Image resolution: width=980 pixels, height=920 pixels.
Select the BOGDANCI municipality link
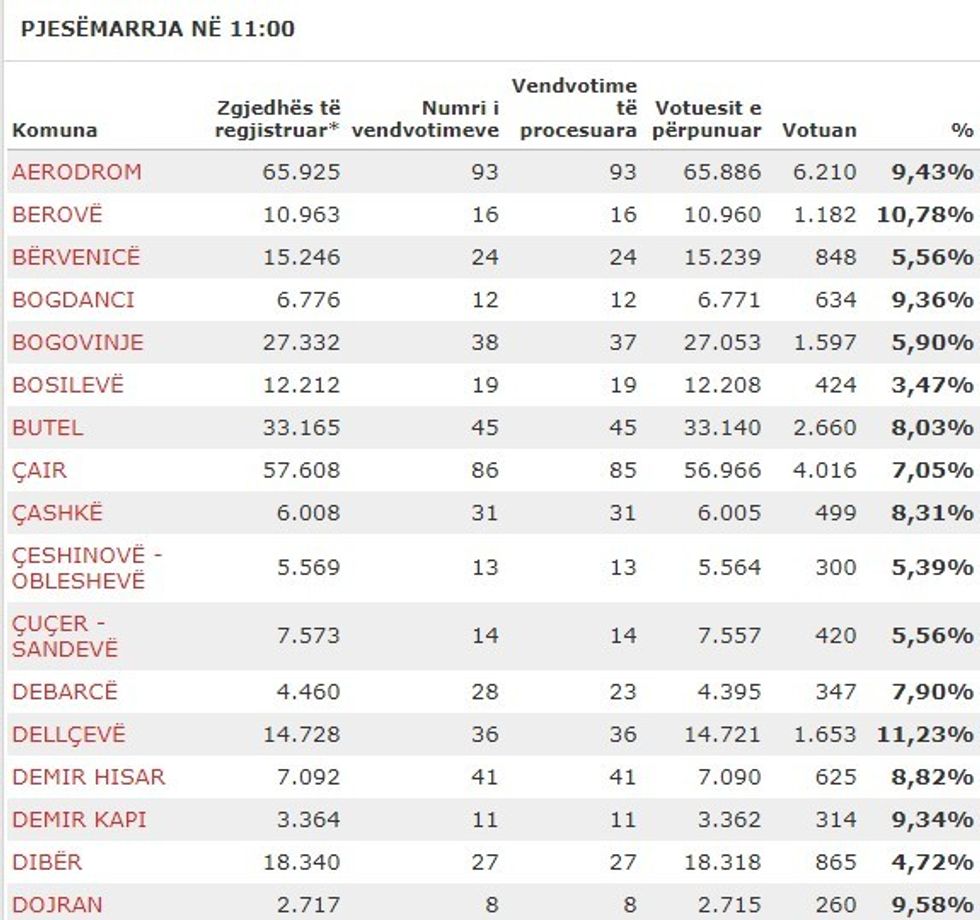coord(73,300)
